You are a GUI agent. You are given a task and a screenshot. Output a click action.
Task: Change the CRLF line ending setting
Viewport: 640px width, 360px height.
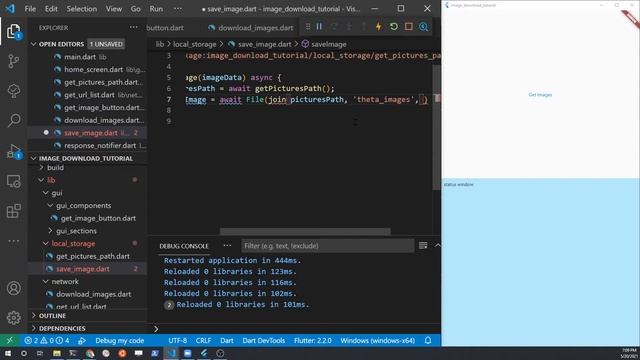(203, 340)
